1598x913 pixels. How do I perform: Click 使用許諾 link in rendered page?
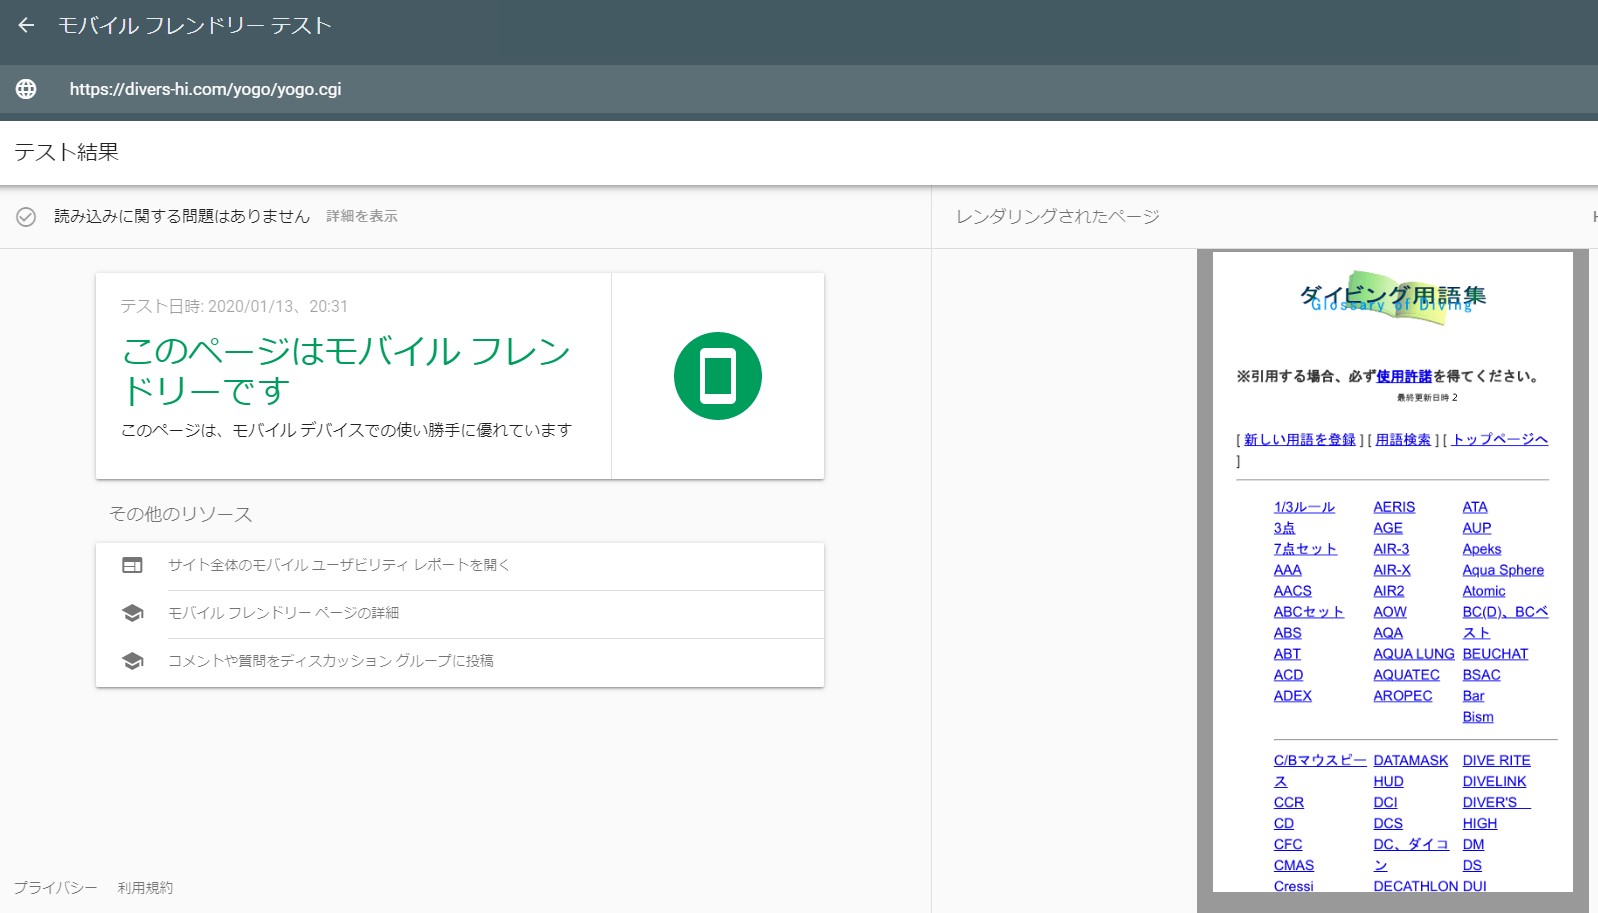(x=1404, y=376)
